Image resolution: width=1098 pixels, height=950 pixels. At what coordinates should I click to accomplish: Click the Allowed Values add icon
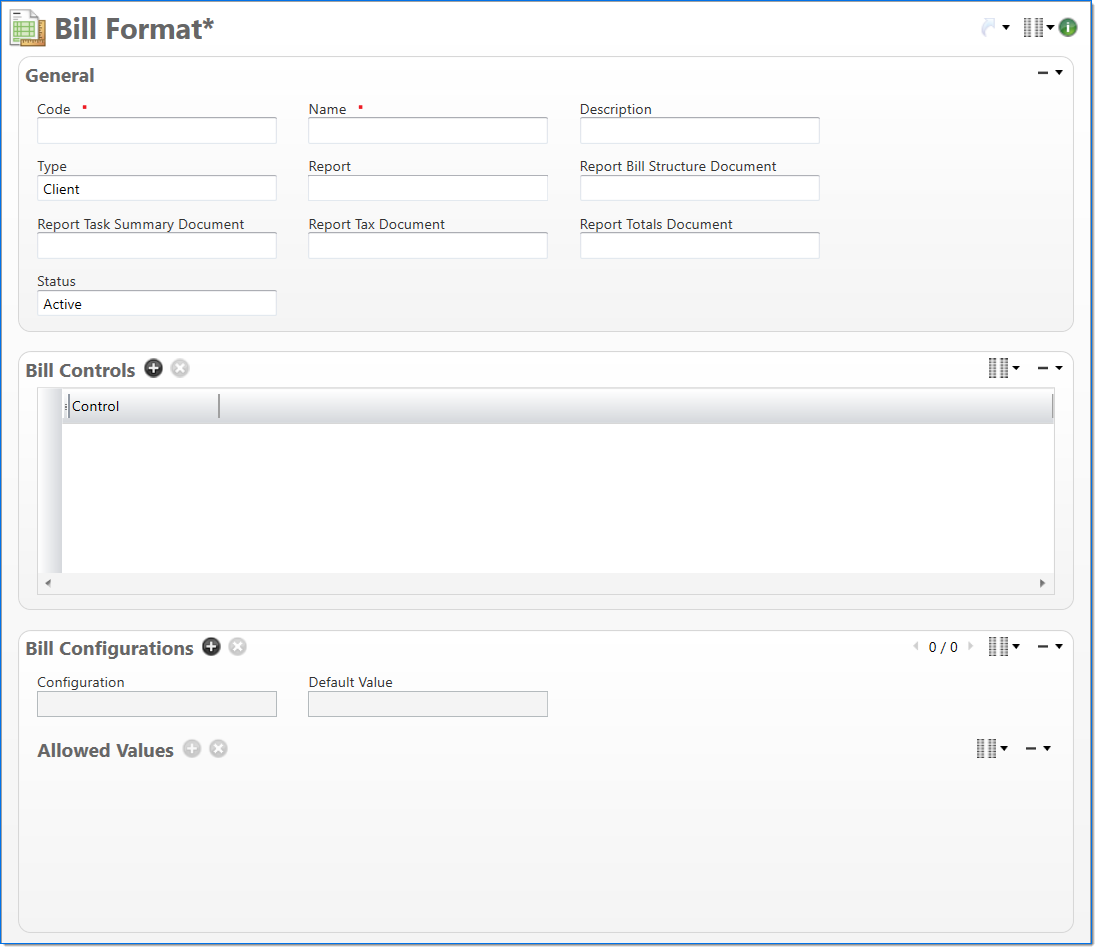pyautogui.click(x=192, y=749)
